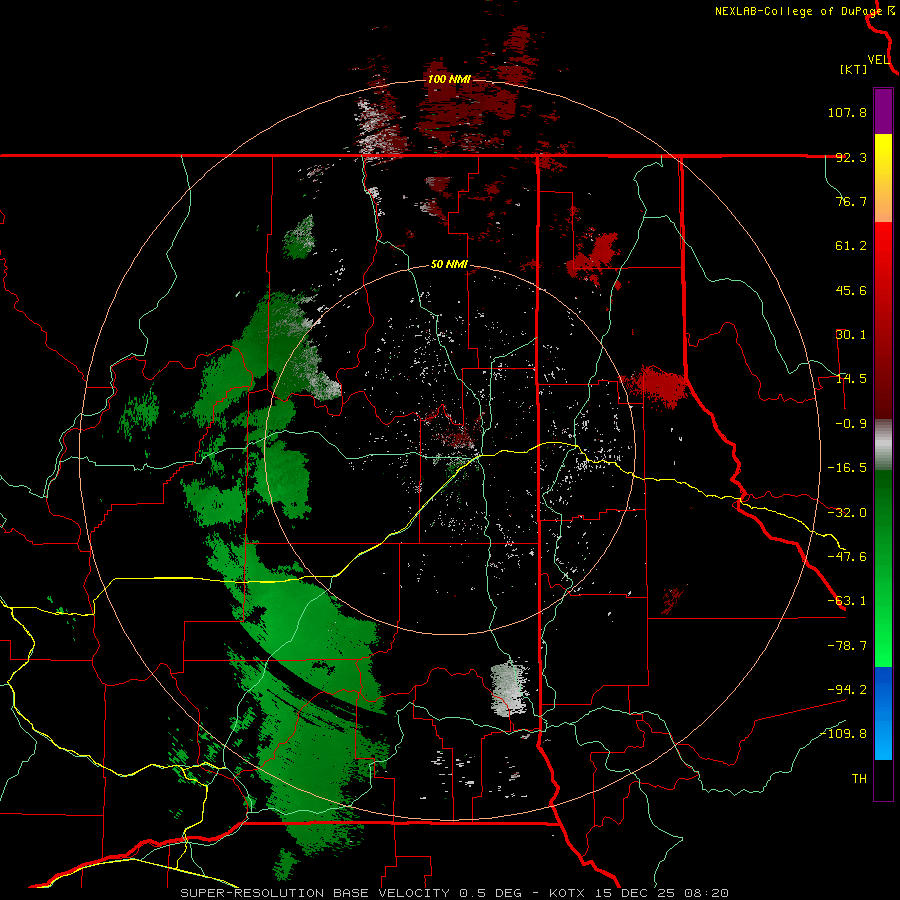The width and height of the screenshot is (900, 900).
Task: Click the KOTX station identifier
Action: (x=566, y=893)
